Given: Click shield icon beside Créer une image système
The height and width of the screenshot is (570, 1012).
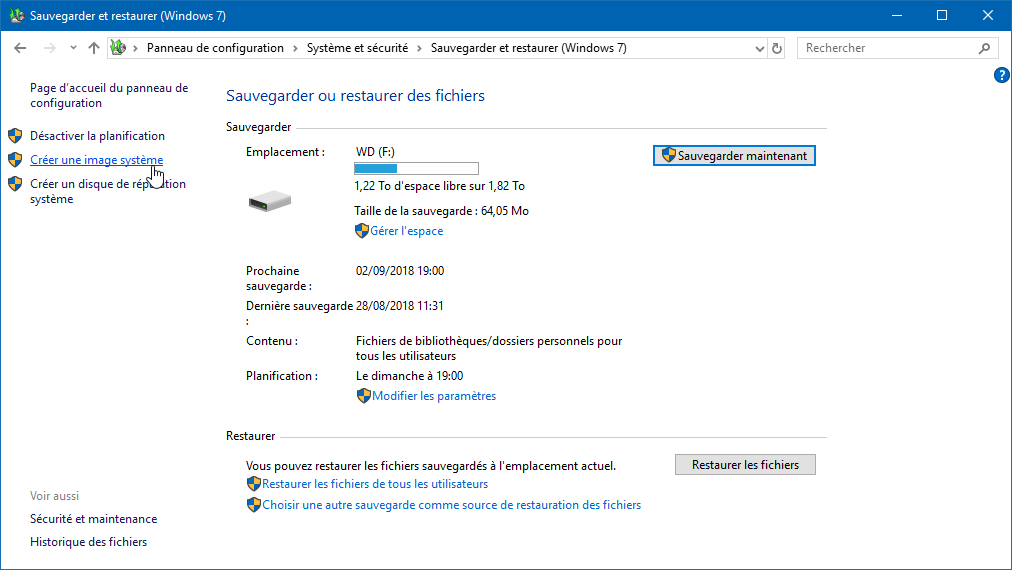Looking at the screenshot, I should pyautogui.click(x=15, y=159).
